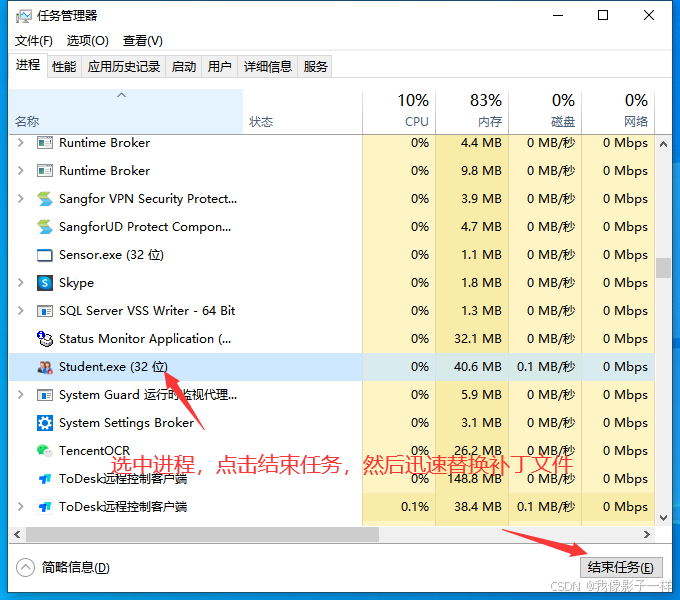Sort by the 状态 column header
This screenshot has width=680, height=600.
click(302, 111)
